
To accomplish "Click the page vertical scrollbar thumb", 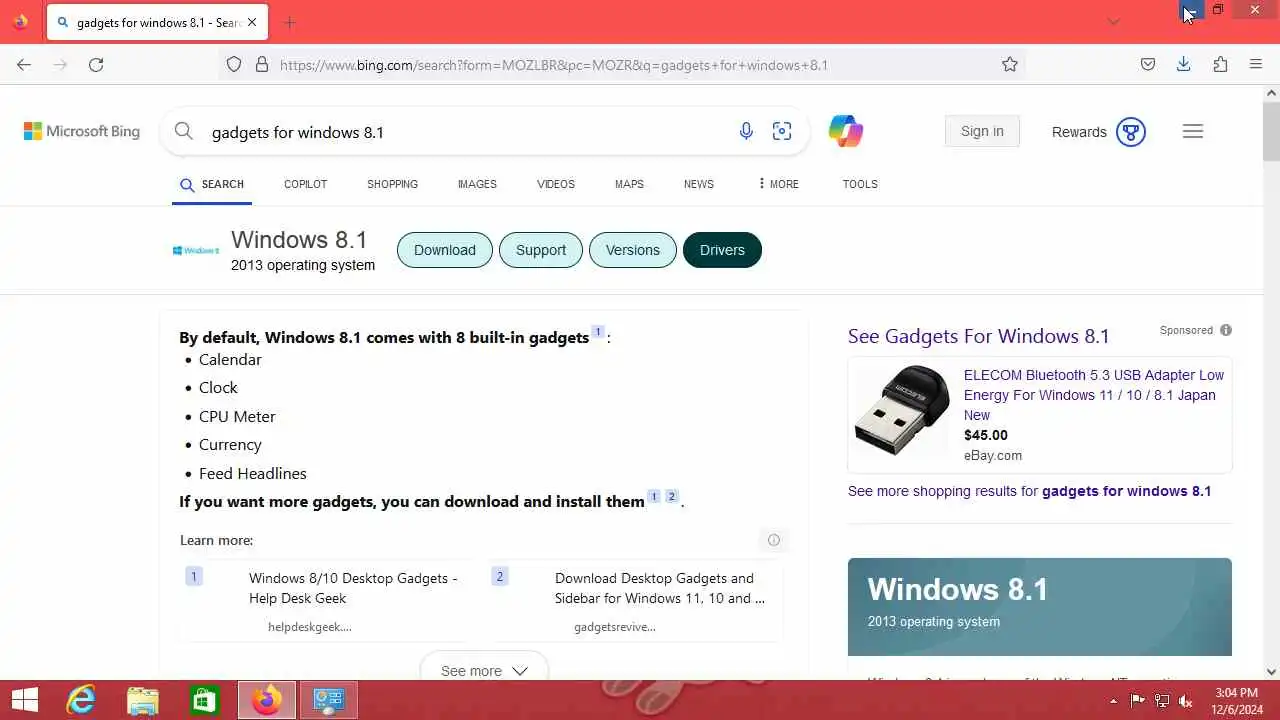I will (x=1271, y=130).
